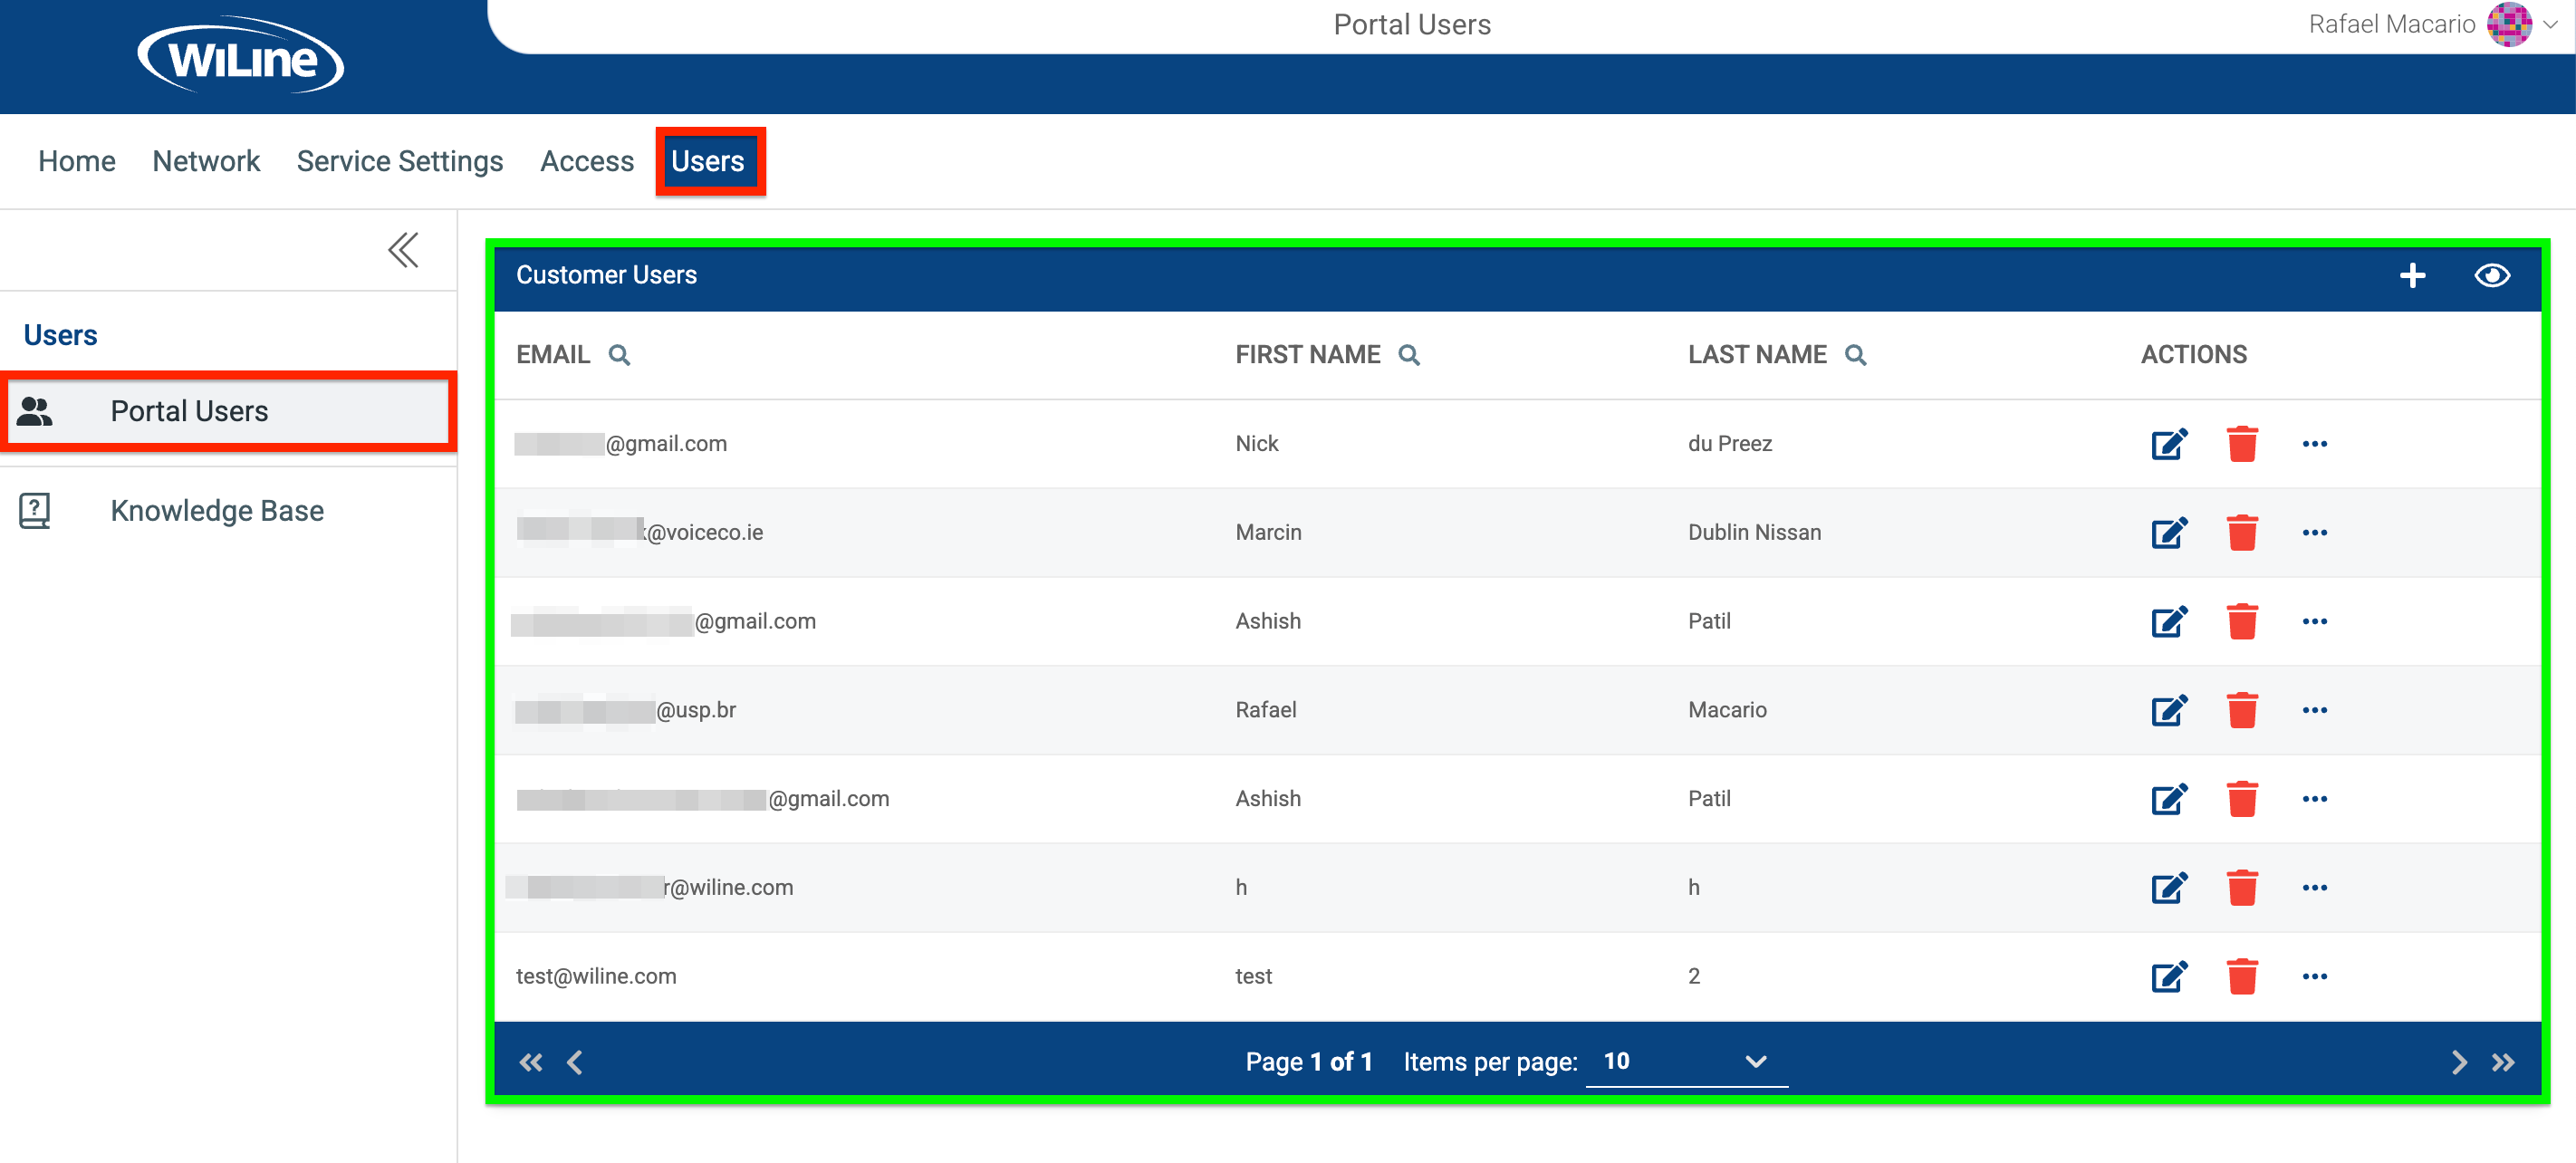
Task: Toggle the eye visibility icon in Customer Users header
Action: [2492, 275]
